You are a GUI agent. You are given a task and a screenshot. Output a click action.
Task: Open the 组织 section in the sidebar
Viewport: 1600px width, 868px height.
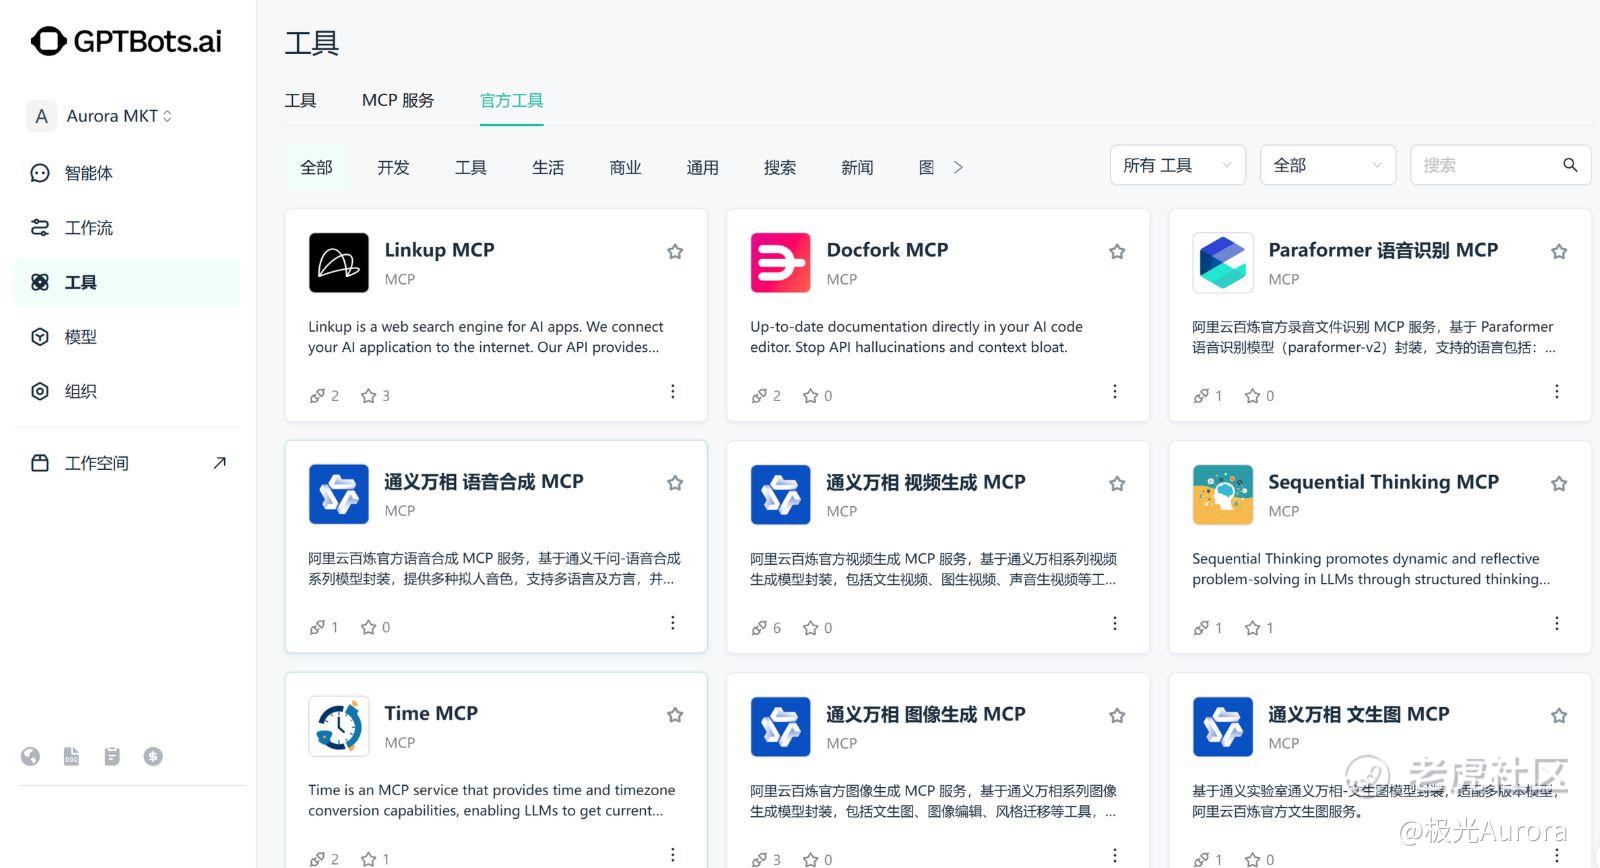pyautogui.click(x=126, y=391)
